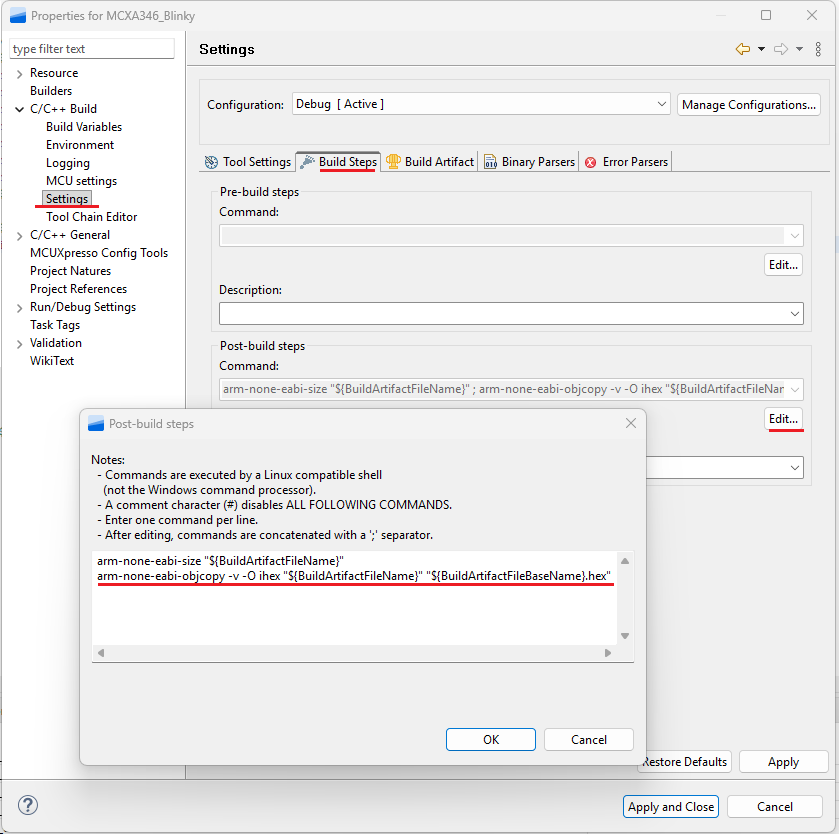This screenshot has width=839, height=834.
Task: Select MCU settings in the tree
Action: tap(81, 181)
